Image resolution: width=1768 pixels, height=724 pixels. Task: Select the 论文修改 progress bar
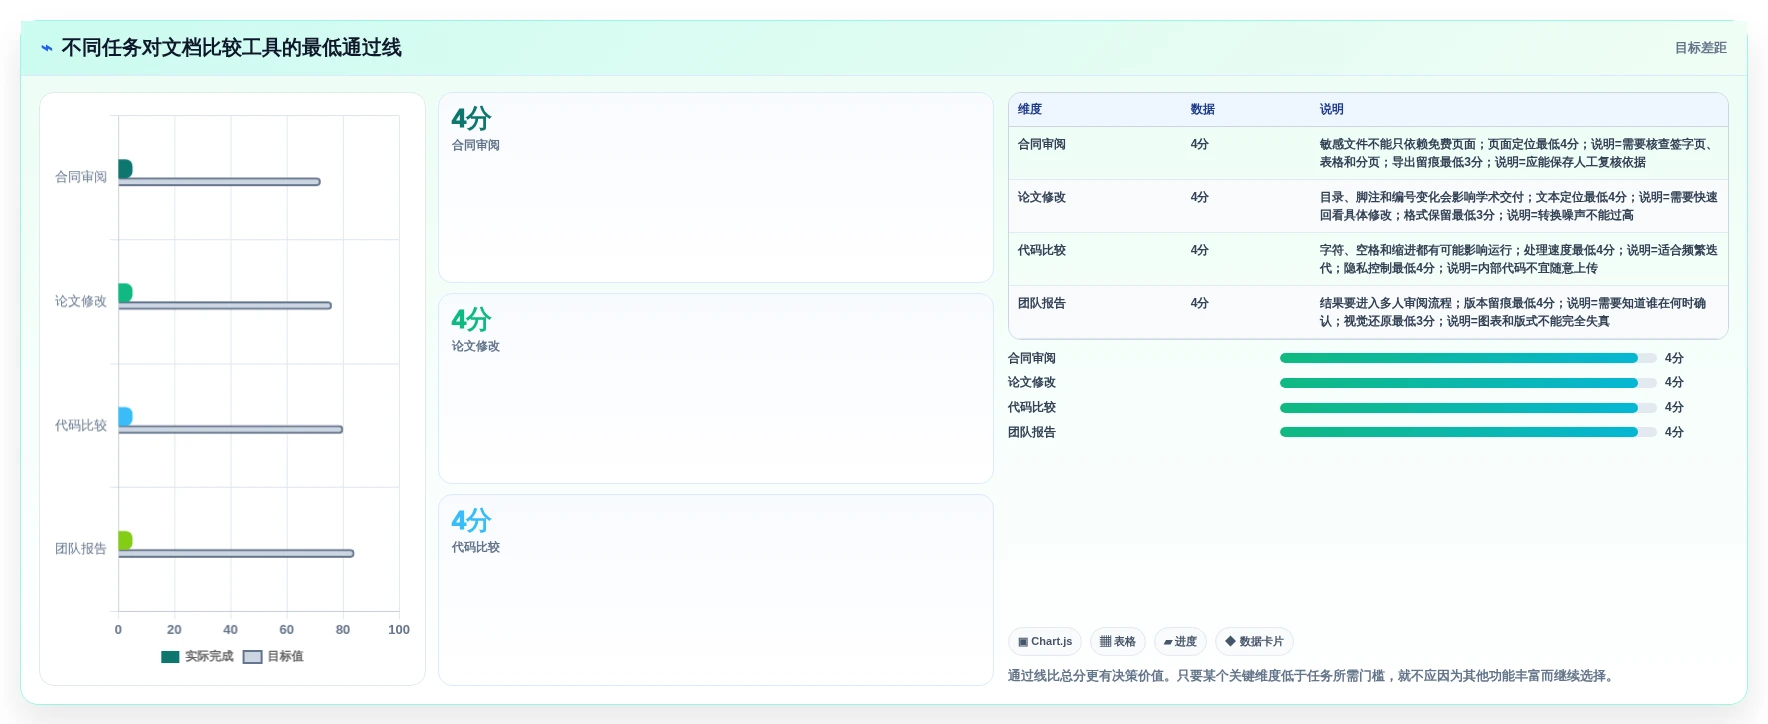point(1468,383)
